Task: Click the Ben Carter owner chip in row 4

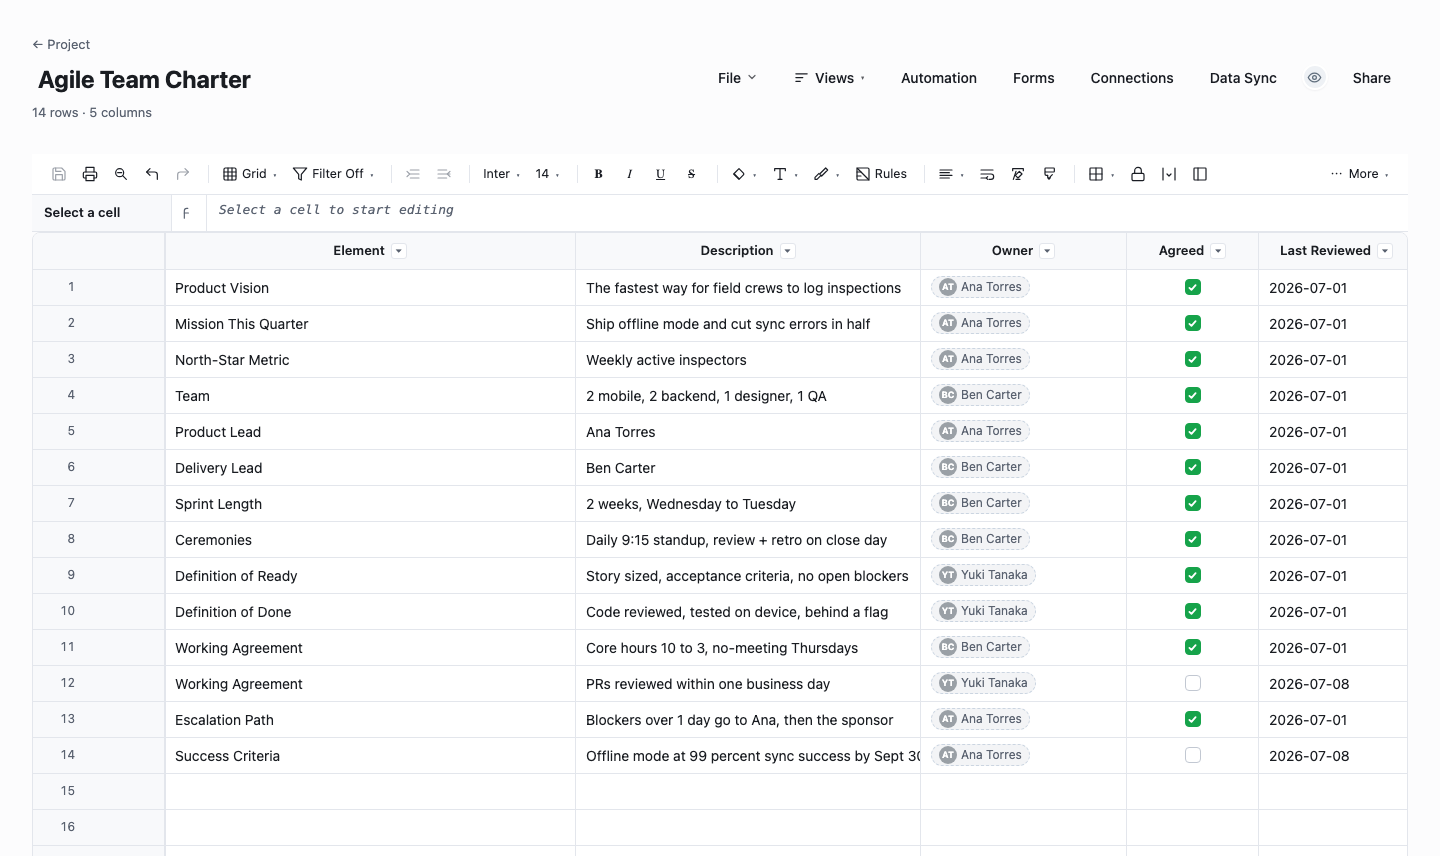Action: point(981,395)
